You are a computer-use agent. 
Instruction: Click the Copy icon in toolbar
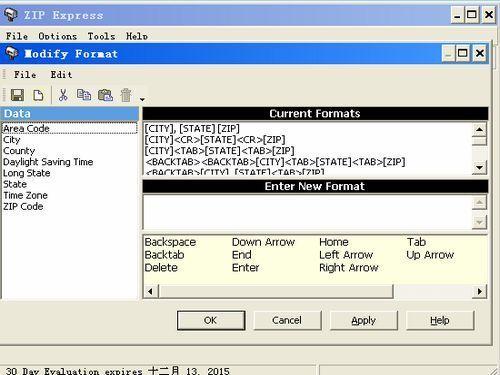point(84,95)
